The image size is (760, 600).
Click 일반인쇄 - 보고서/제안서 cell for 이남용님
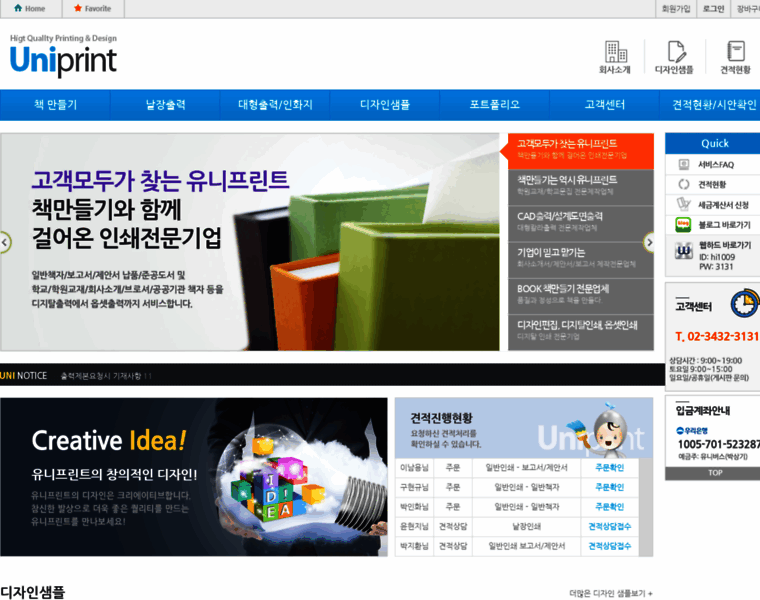[x=526, y=468]
